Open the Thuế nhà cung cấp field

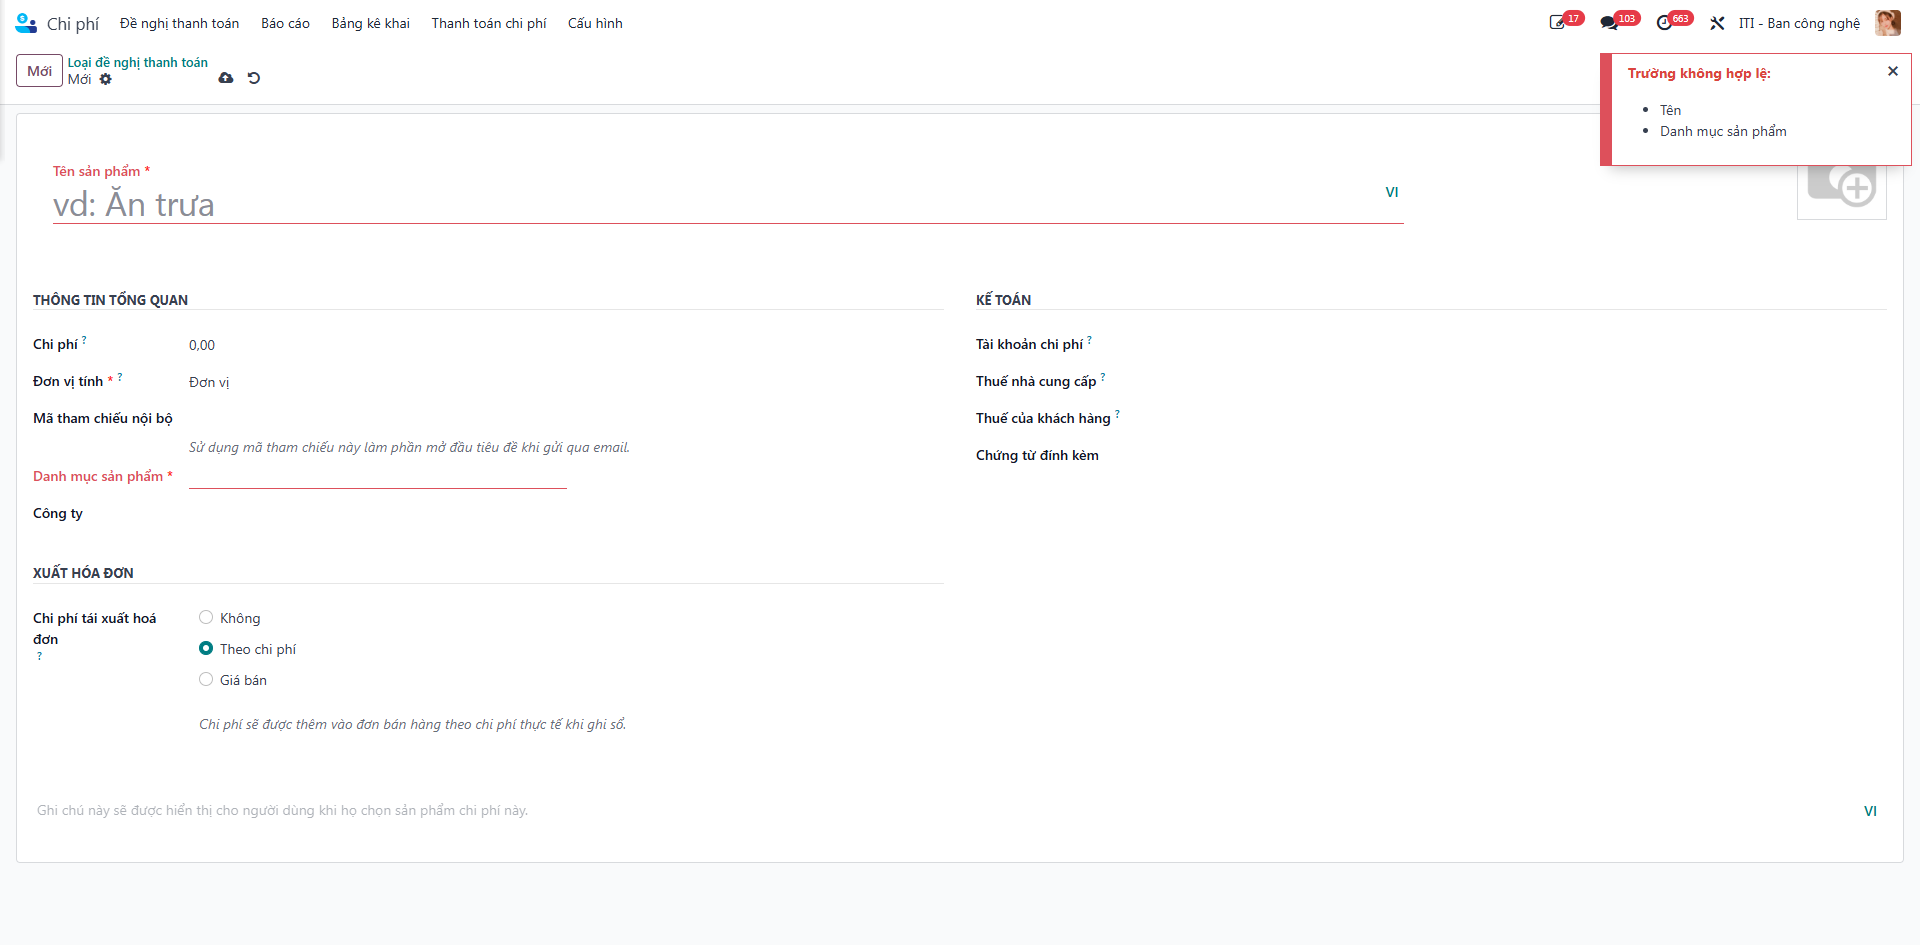(x=1320, y=382)
